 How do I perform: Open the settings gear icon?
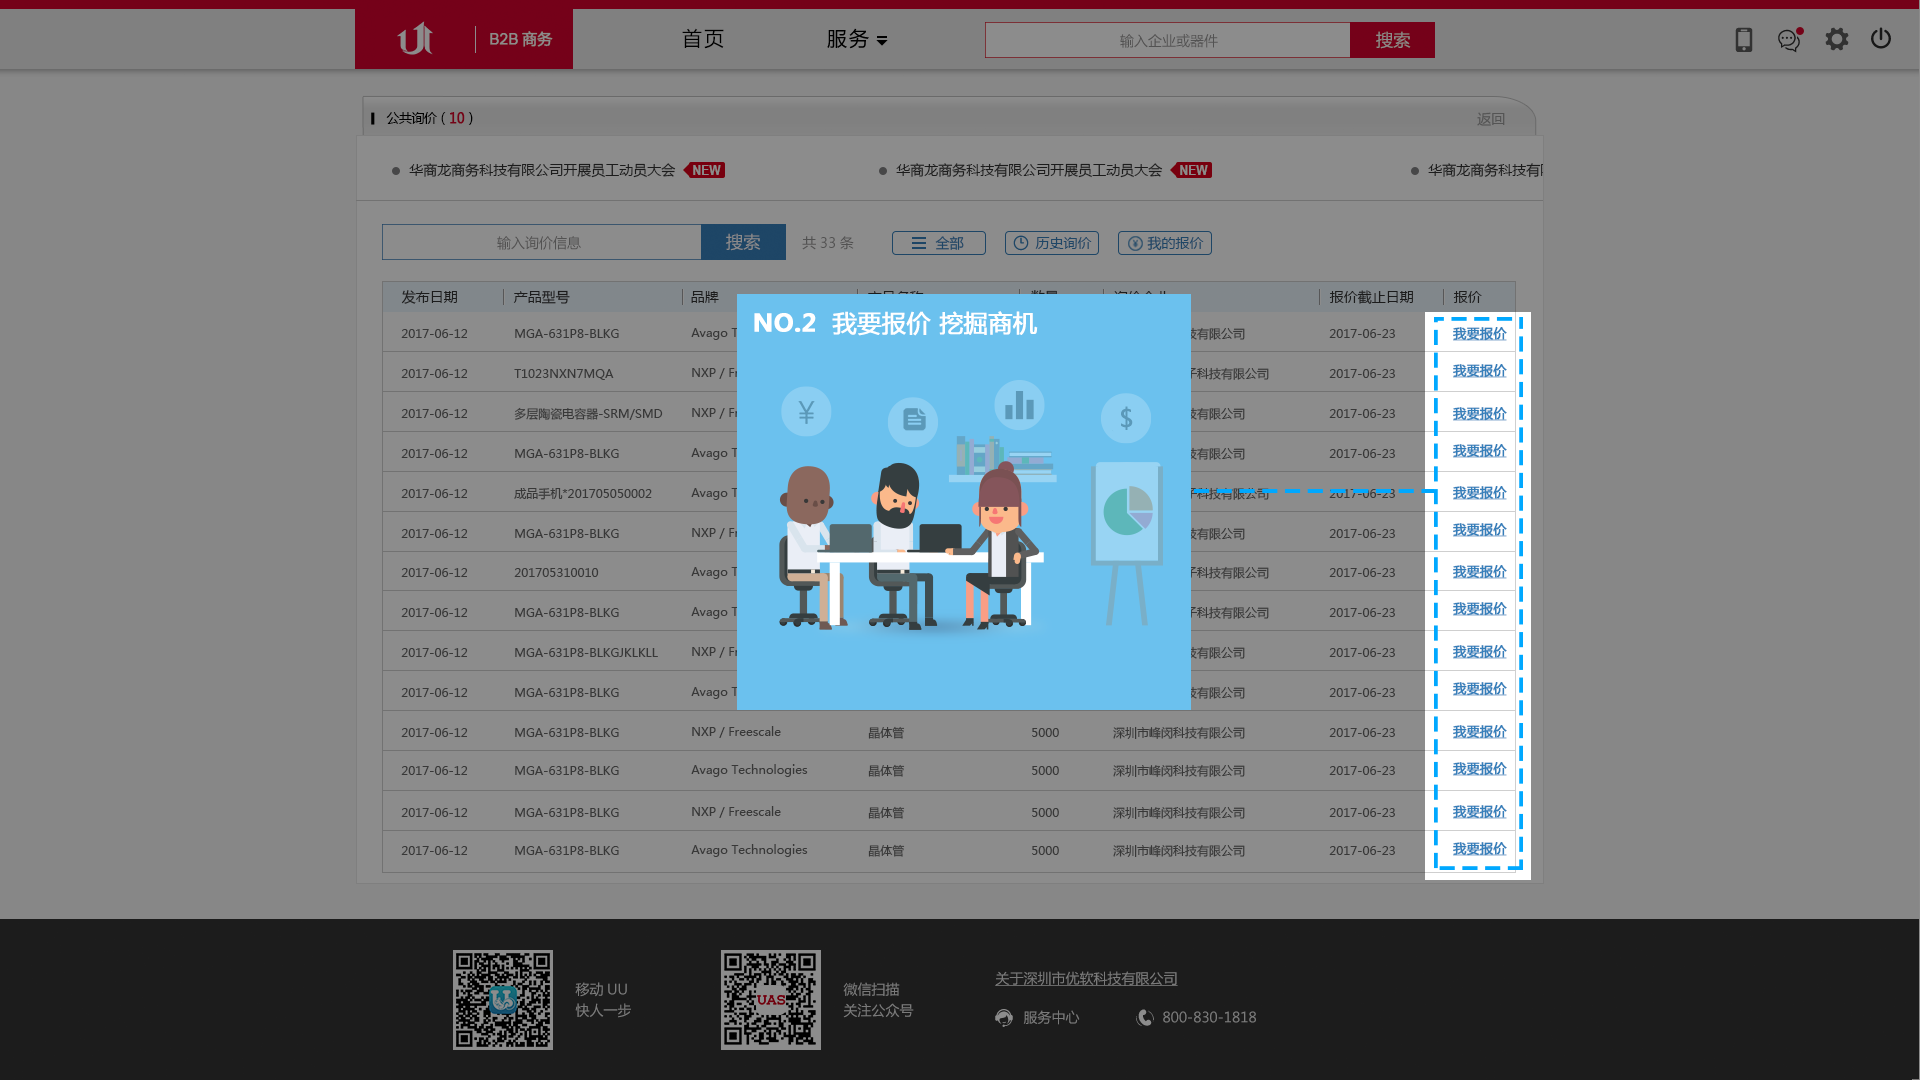click(1837, 39)
